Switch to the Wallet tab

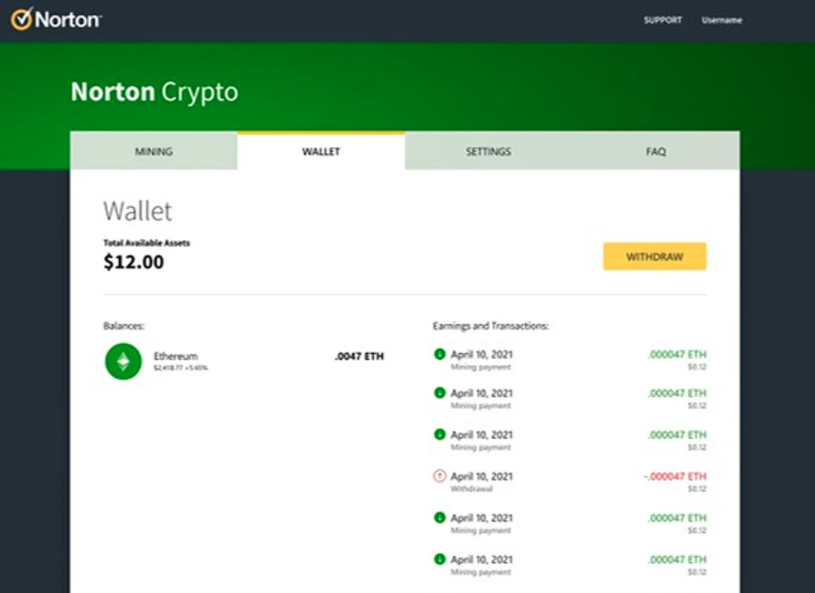pyautogui.click(x=321, y=151)
